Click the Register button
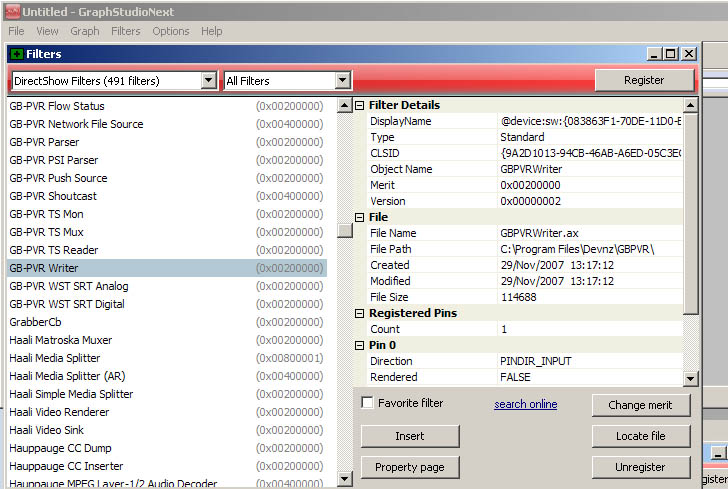Screen dimensions: 728x489 coord(643,80)
